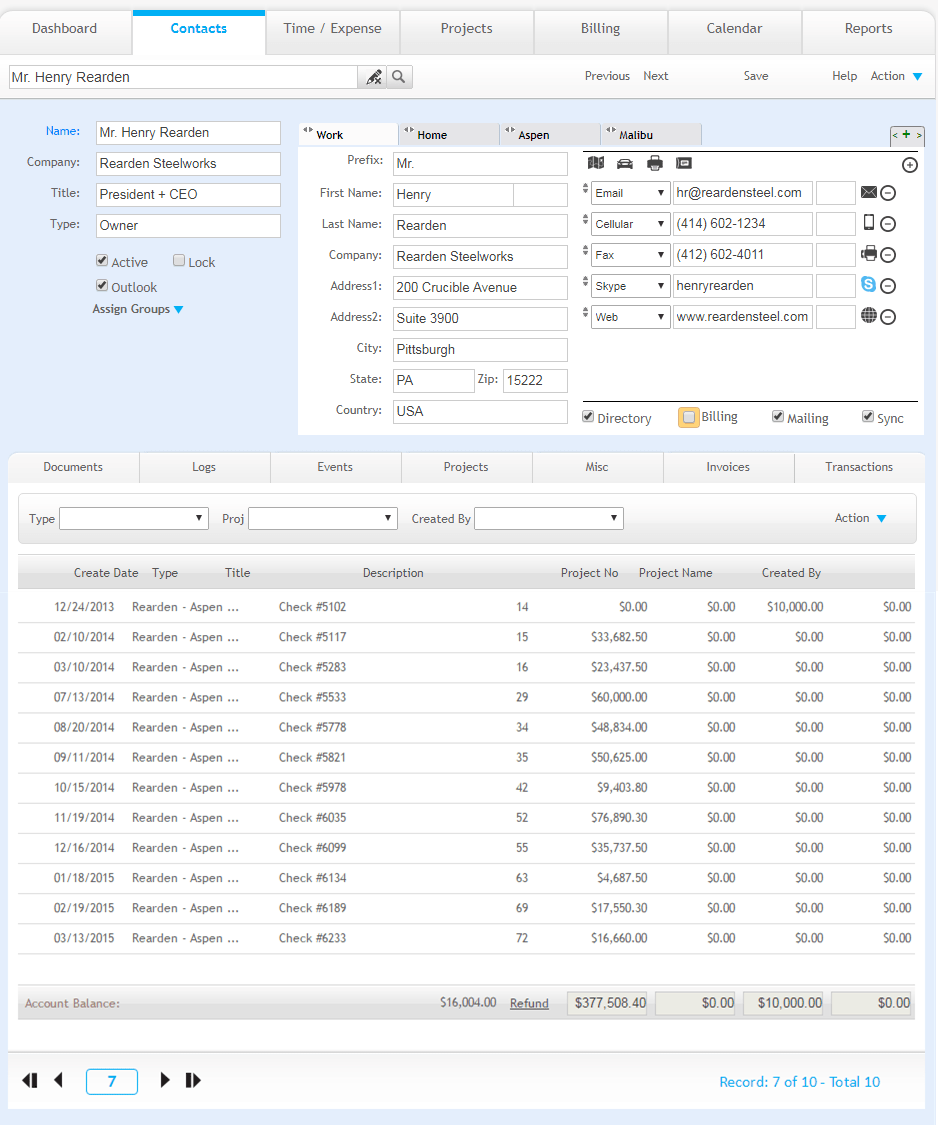Image resolution: width=938 pixels, height=1125 pixels.
Task: Click the blue Name label
Action: pos(63,131)
